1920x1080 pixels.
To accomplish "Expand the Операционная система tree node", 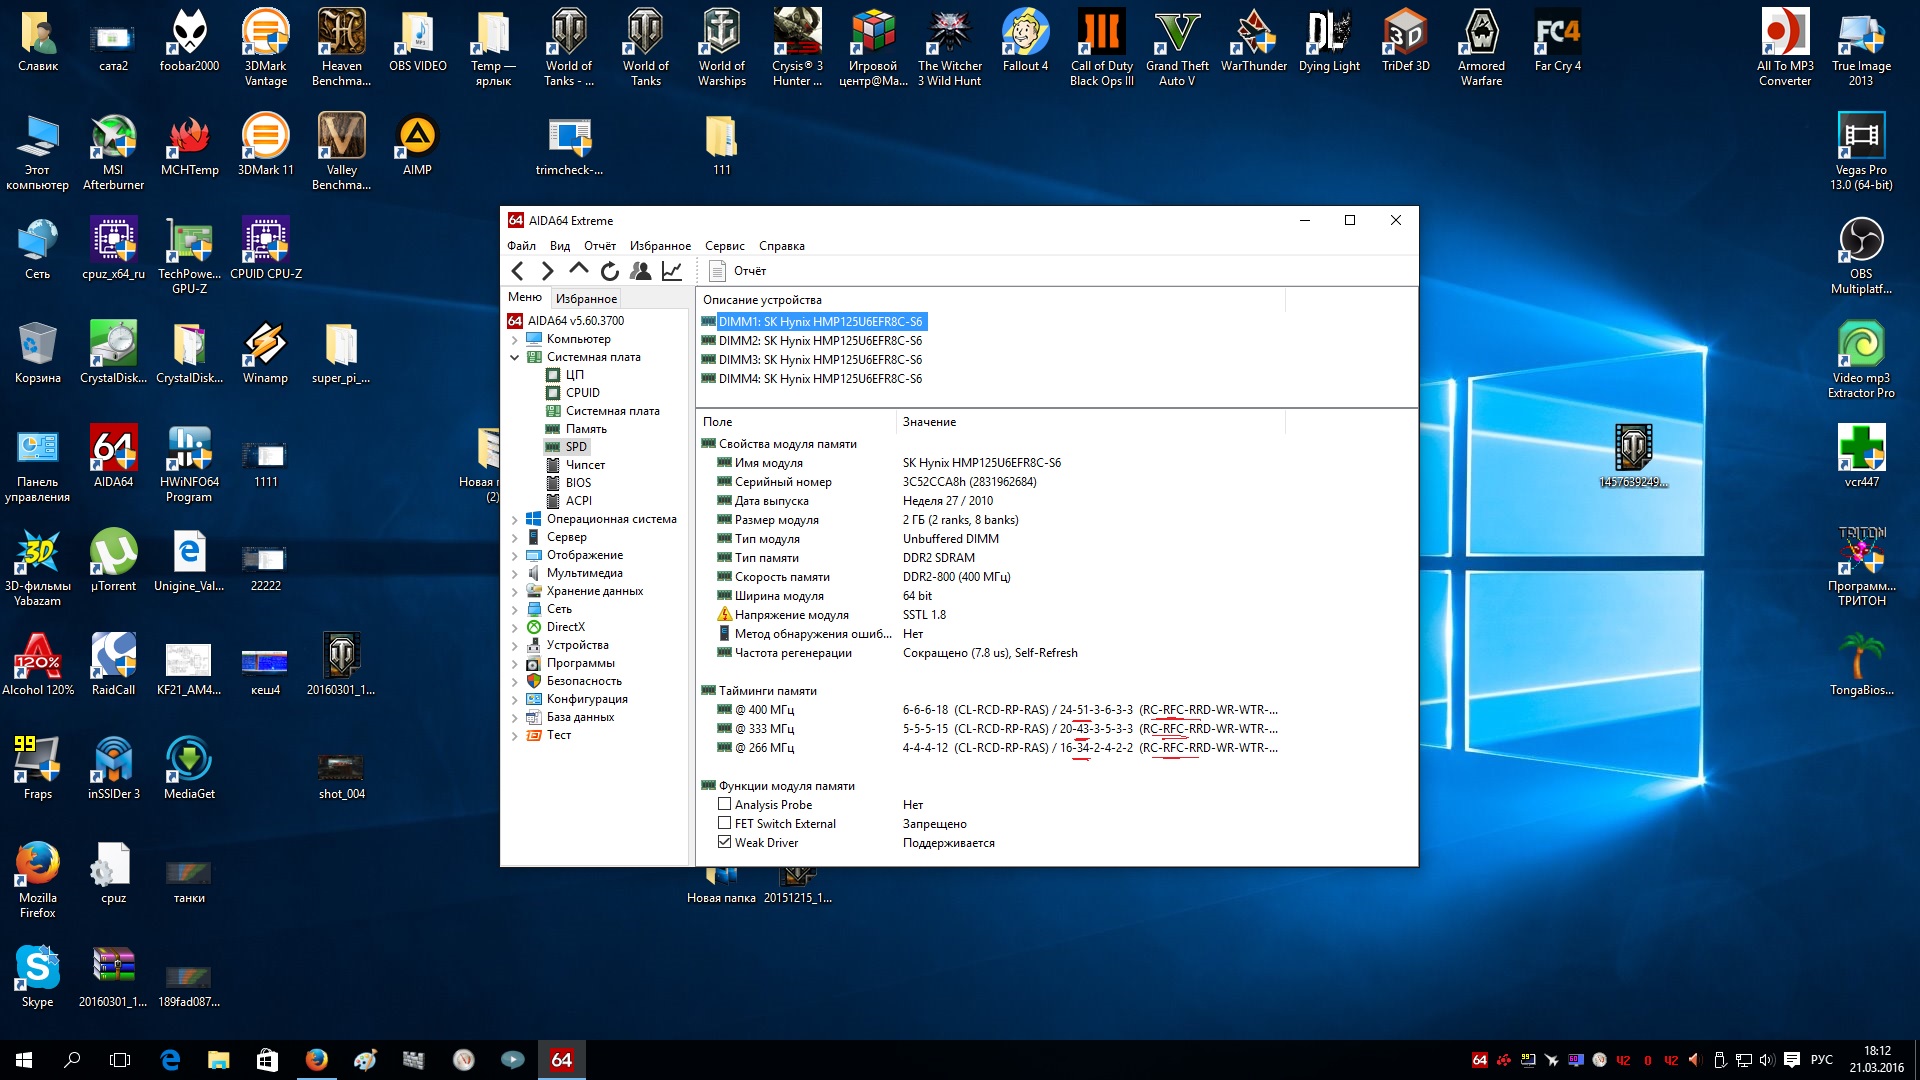I will (x=515, y=519).
